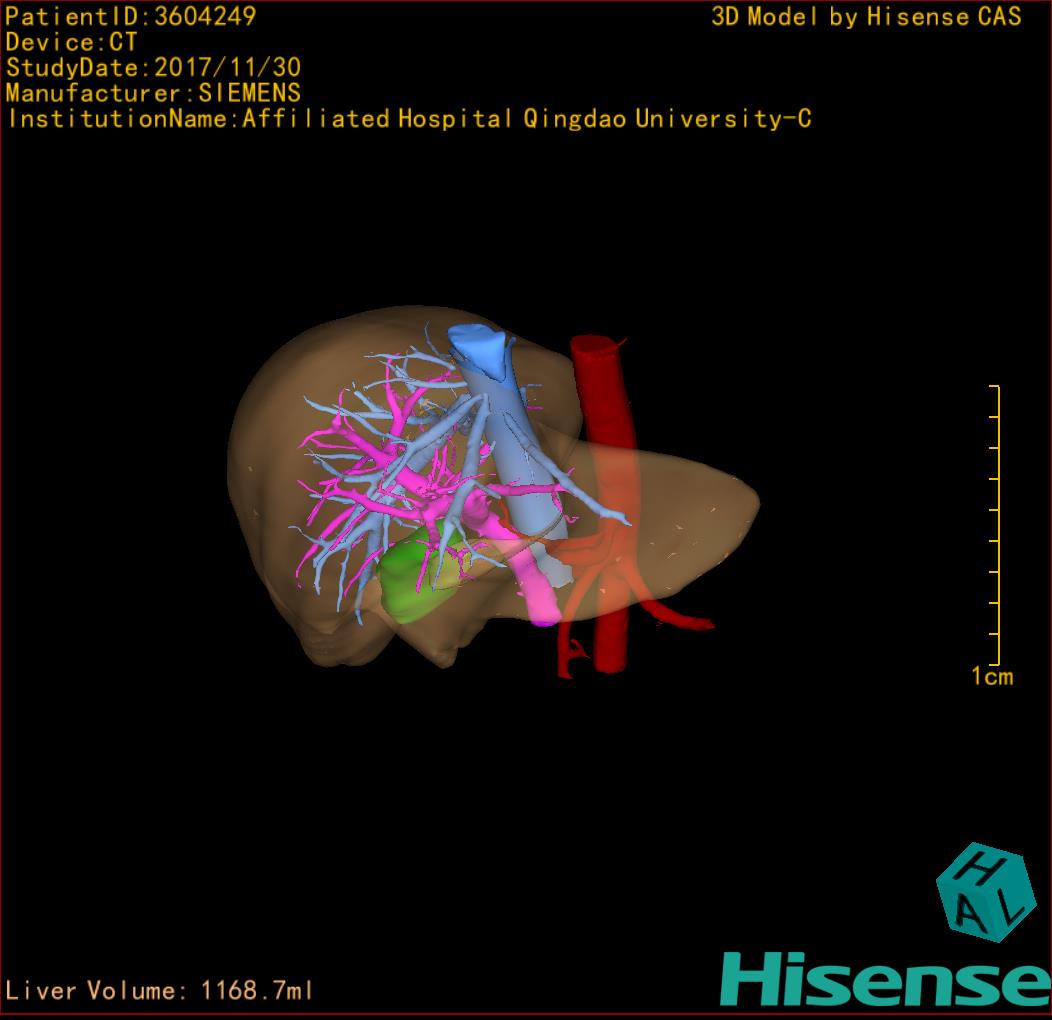Image resolution: width=1052 pixels, height=1020 pixels.
Task: Click the Liver Volume 1168.7ml readout
Action: click(x=160, y=991)
